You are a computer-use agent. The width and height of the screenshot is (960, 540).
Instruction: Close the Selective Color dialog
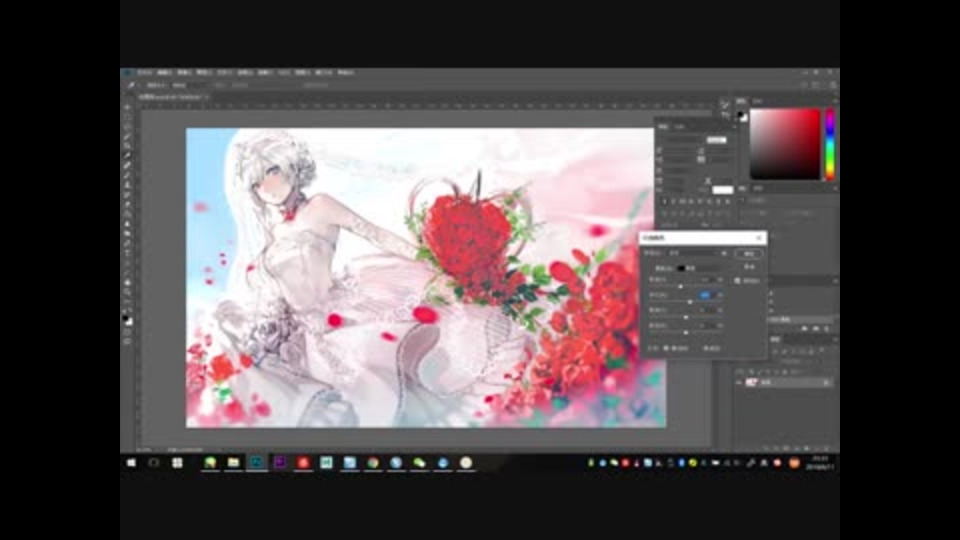pos(759,238)
